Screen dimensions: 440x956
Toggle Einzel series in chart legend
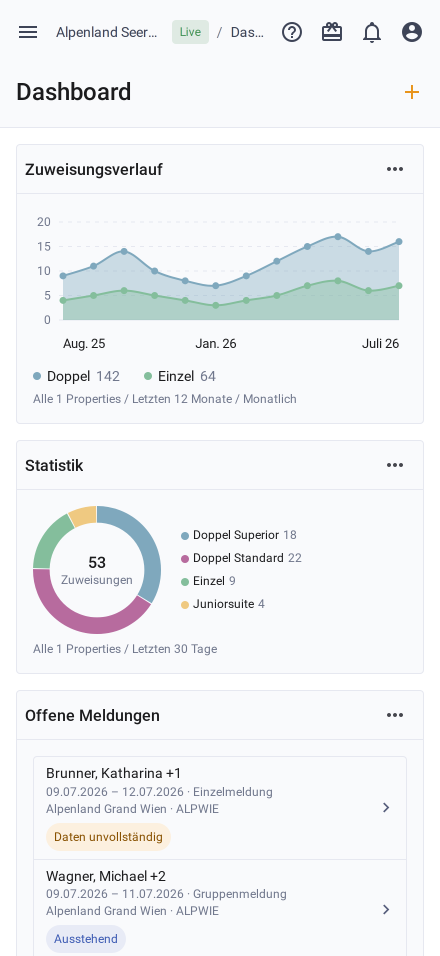click(x=180, y=376)
